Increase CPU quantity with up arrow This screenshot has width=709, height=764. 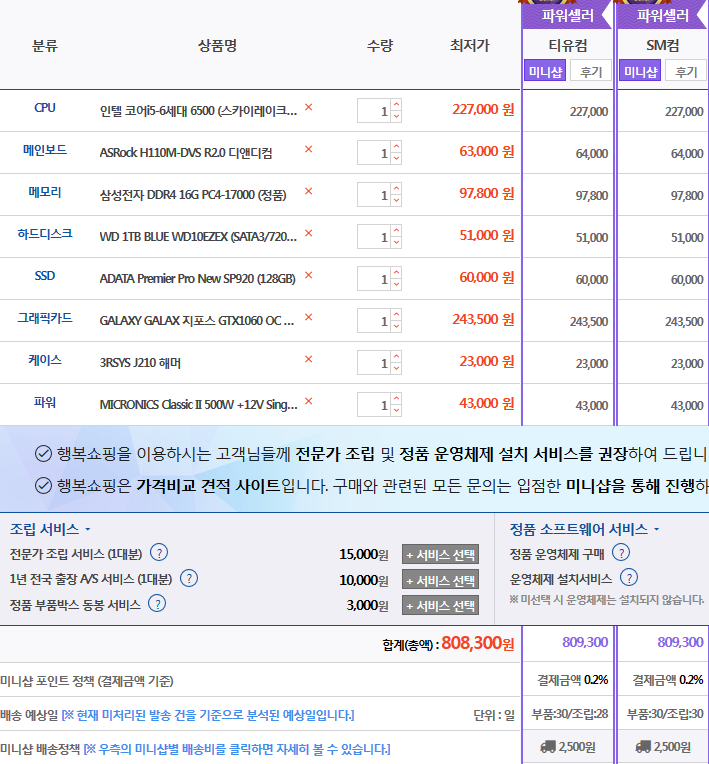pos(396,105)
